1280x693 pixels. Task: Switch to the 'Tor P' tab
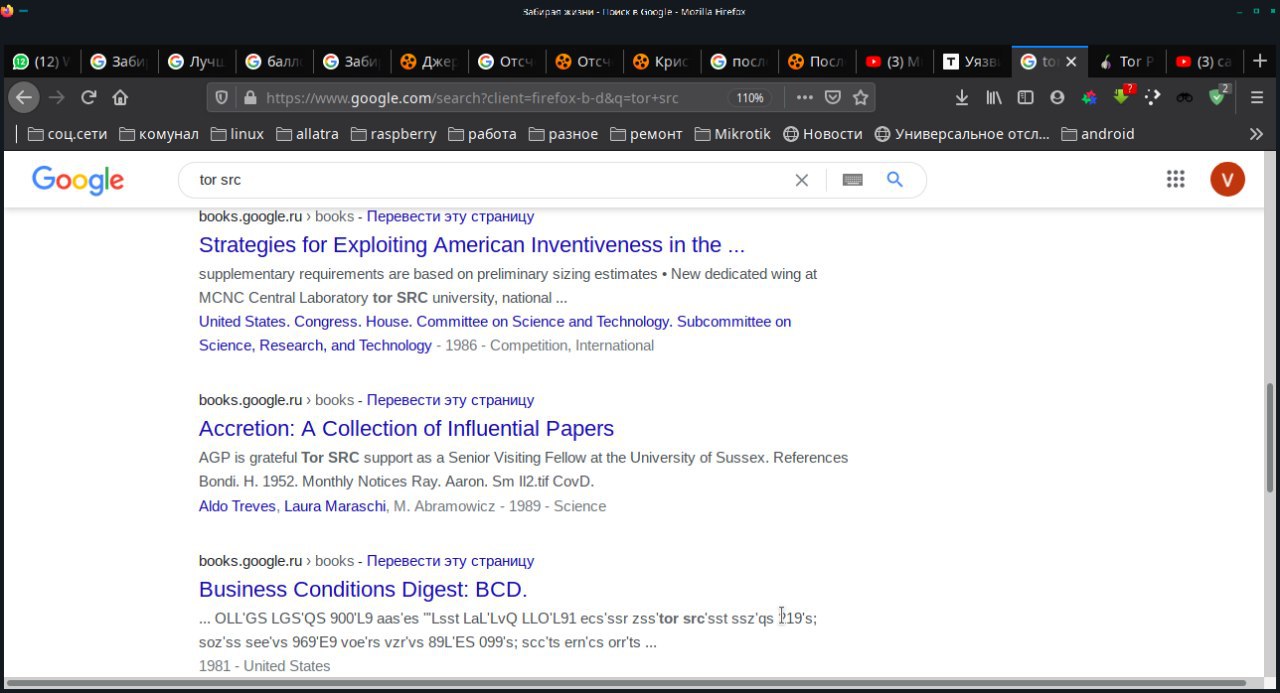[1128, 61]
